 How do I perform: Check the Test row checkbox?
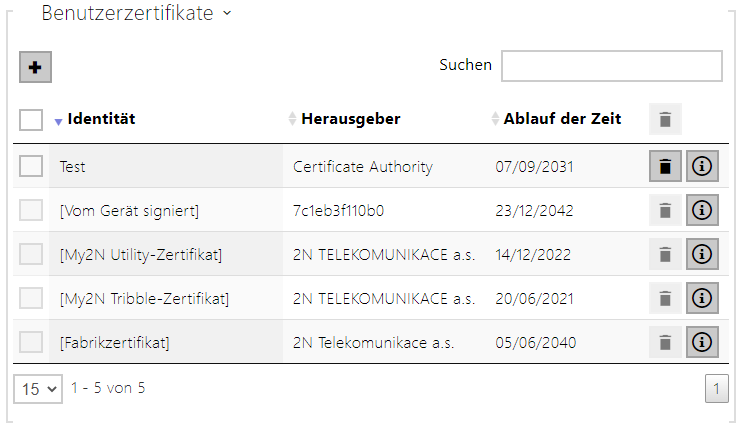31,166
